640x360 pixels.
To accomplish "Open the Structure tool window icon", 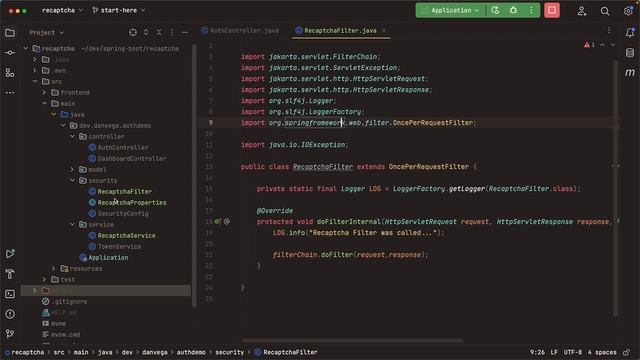I will pos(10,73).
